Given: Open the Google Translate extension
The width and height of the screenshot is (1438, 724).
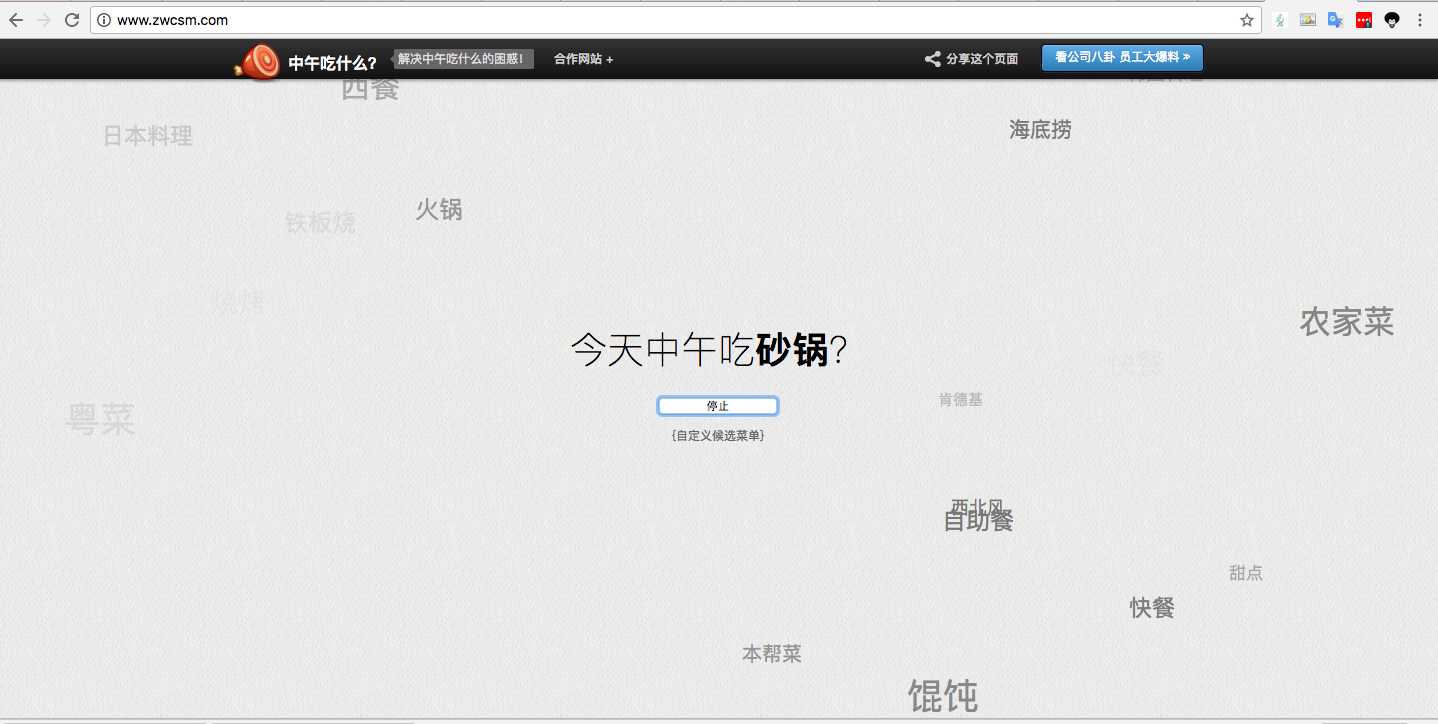Looking at the screenshot, I should (x=1335, y=20).
